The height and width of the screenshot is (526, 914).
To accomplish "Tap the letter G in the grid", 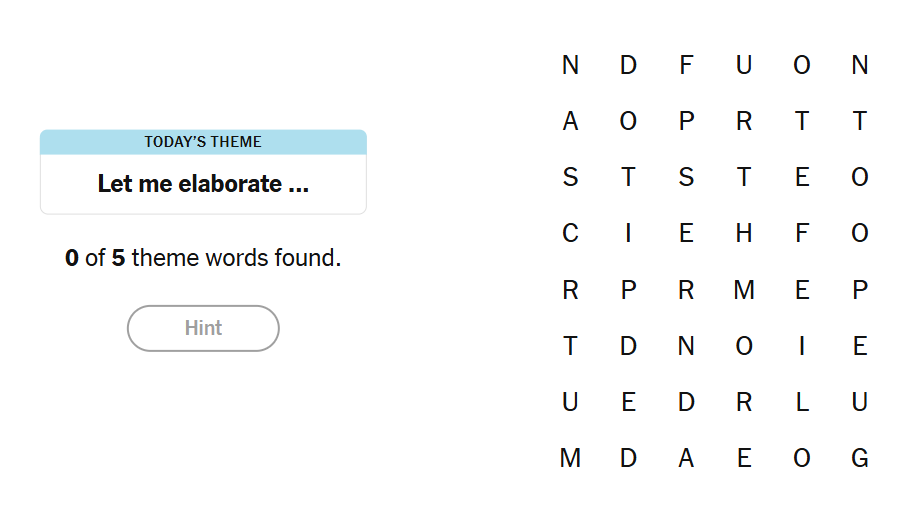I will [860, 459].
